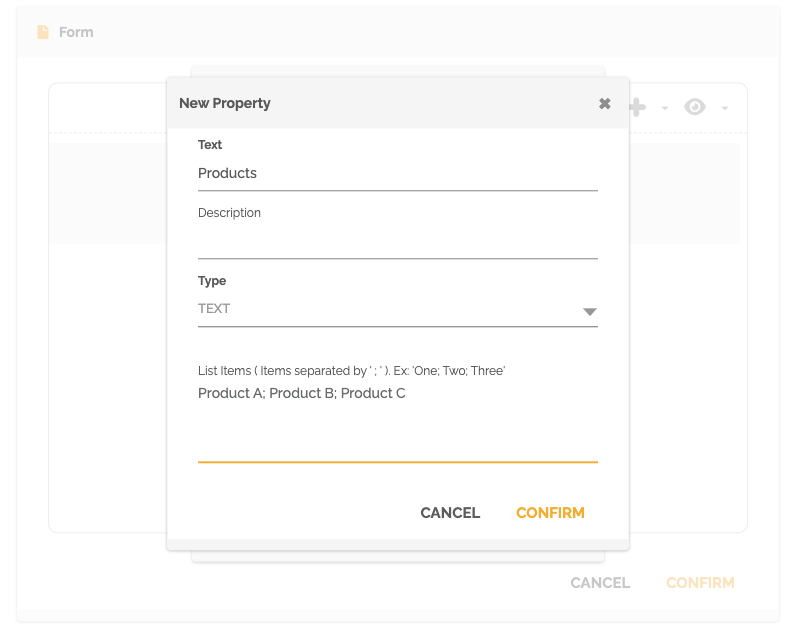786x644 pixels.
Task: Toggle the eye visibility icon
Action: (695, 107)
